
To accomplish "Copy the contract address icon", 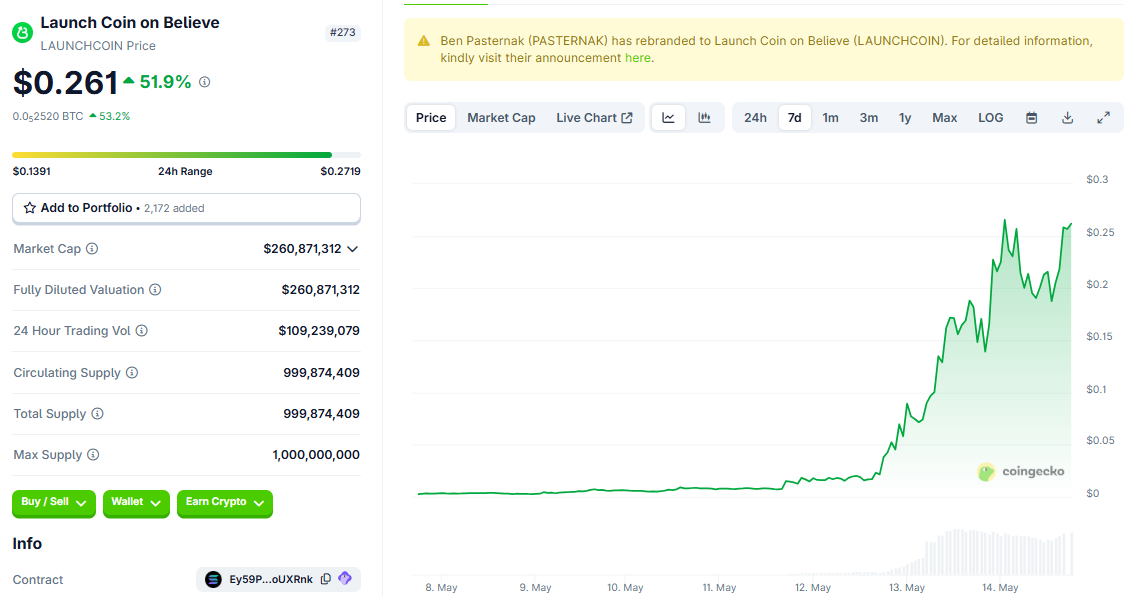I will [x=326, y=579].
